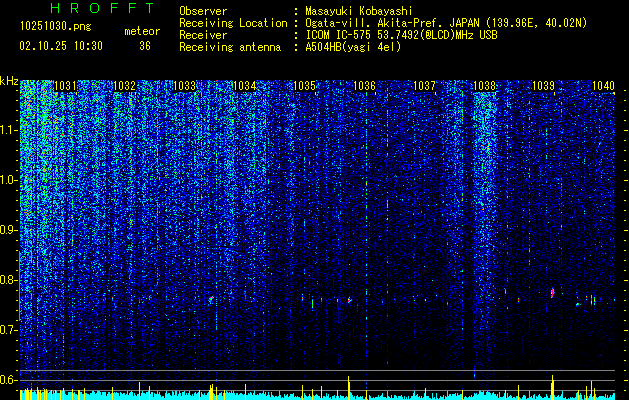Click the 1035 time marker

click(304, 86)
